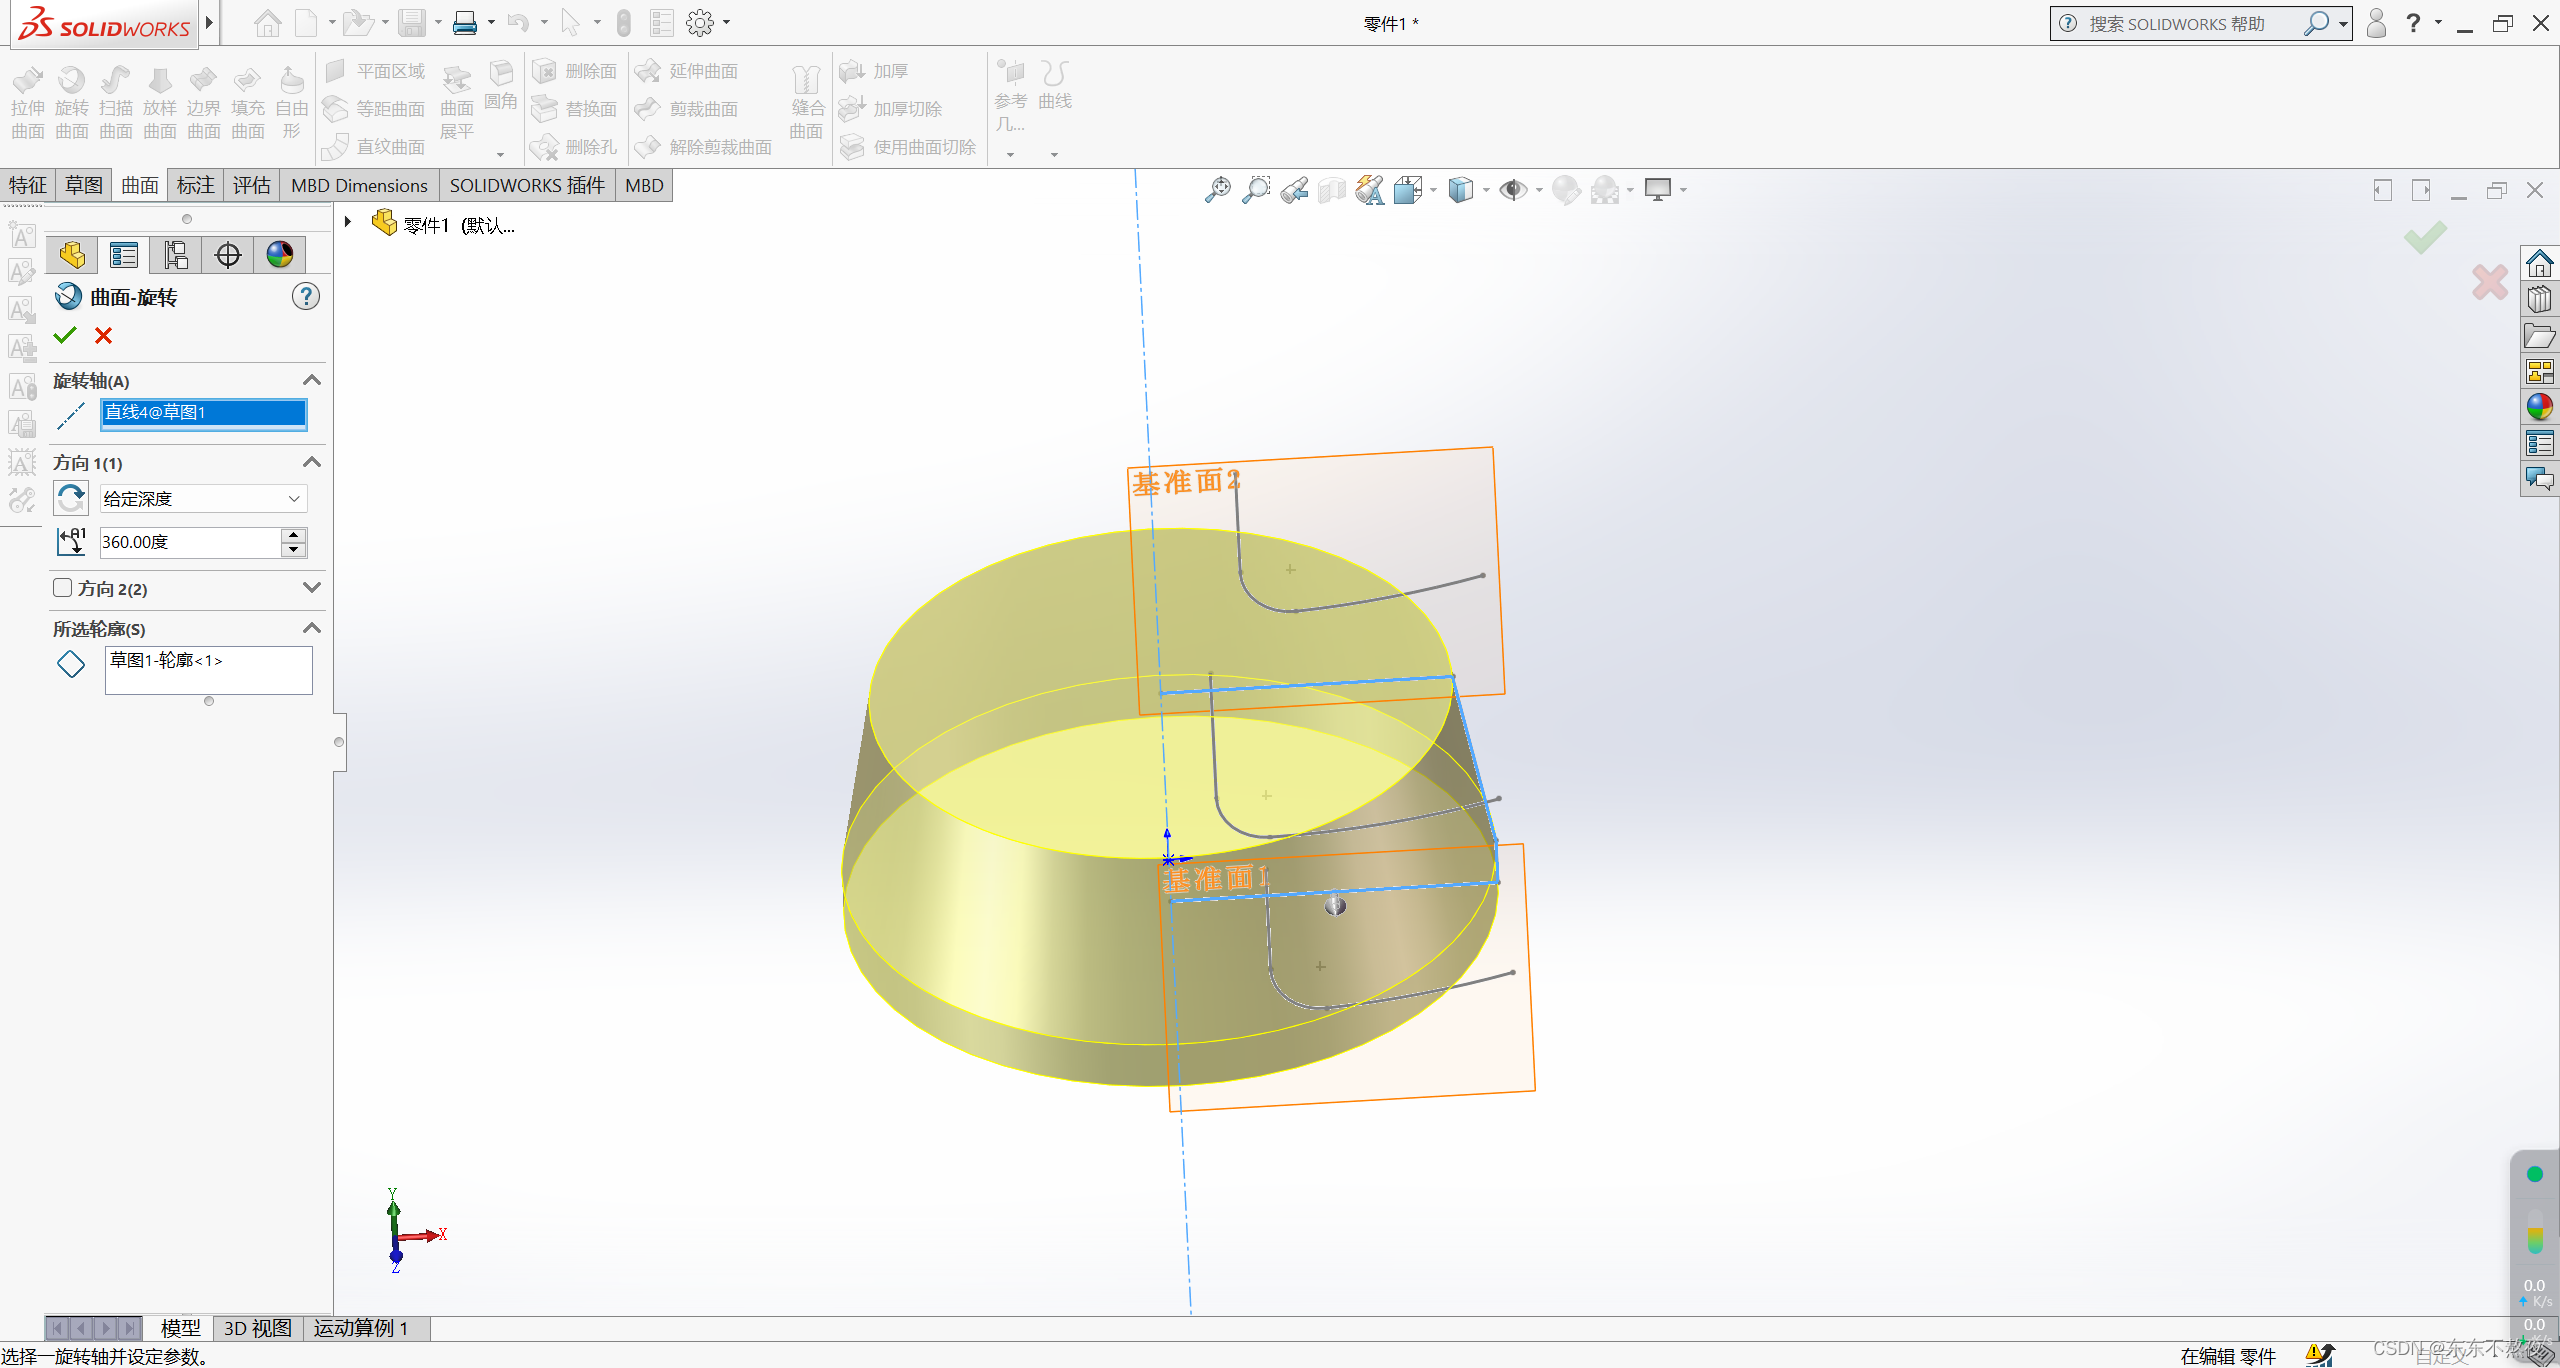Switch to the 3D 视图 bottom tab
The image size is (2560, 1368).
point(258,1328)
